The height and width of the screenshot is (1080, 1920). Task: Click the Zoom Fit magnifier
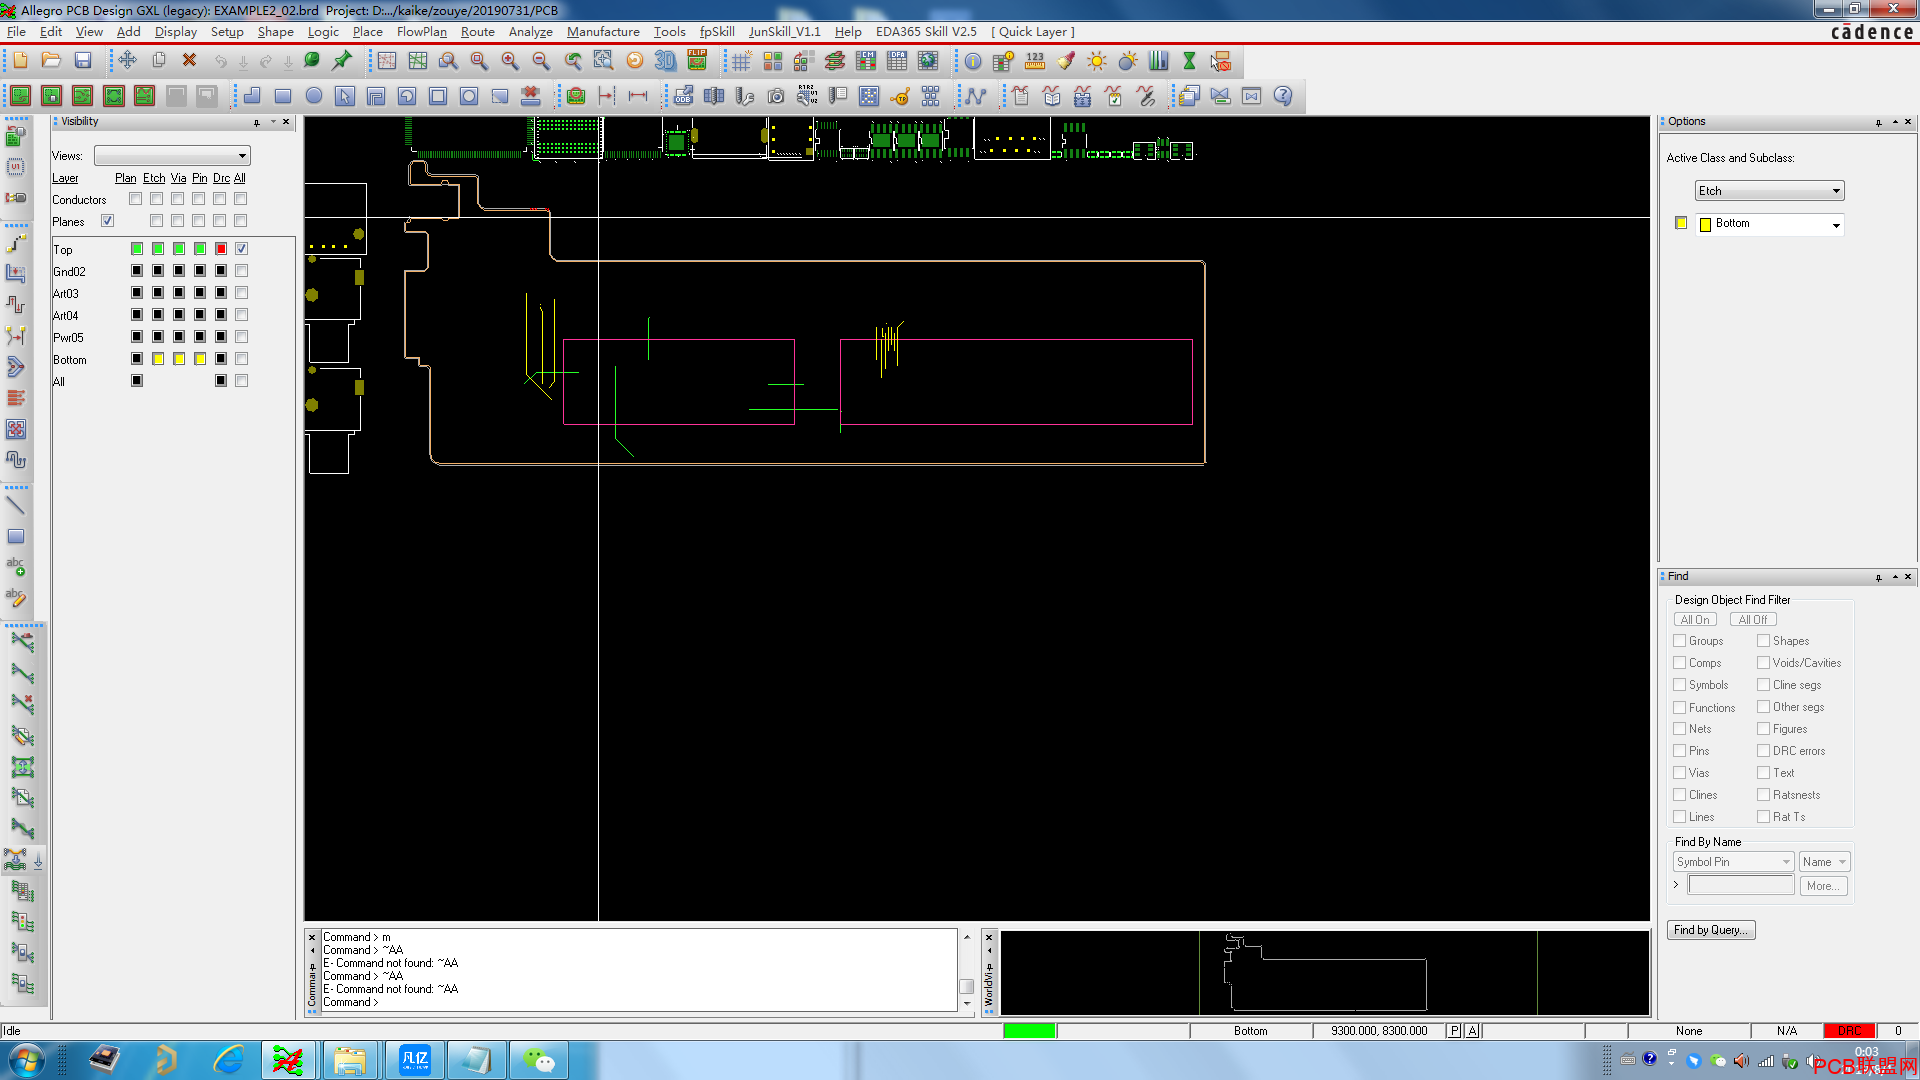[479, 61]
